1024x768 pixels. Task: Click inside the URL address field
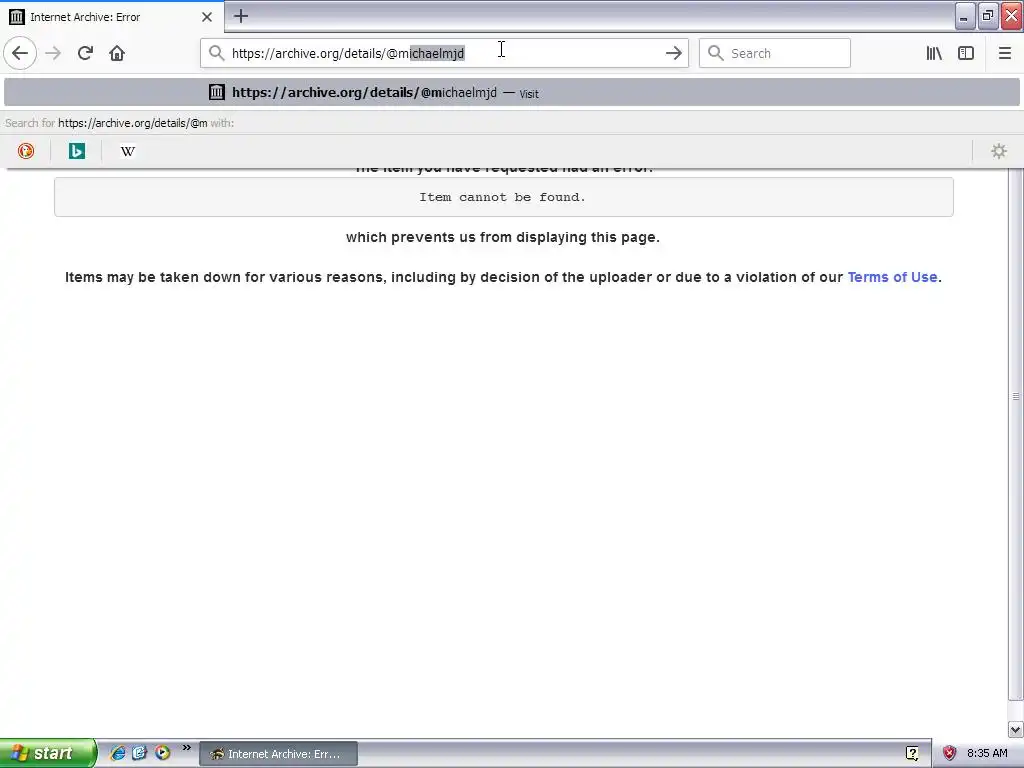(x=444, y=53)
